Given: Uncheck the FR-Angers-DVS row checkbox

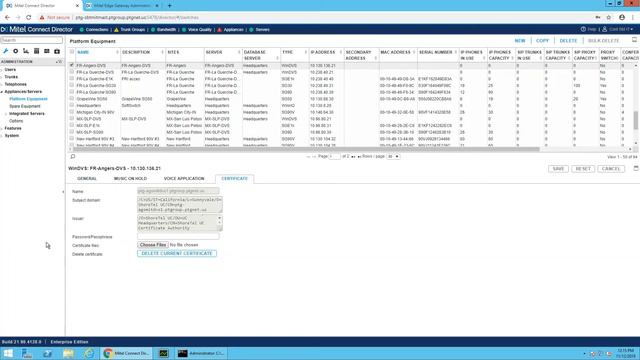Looking at the screenshot, I should (x=72, y=65).
